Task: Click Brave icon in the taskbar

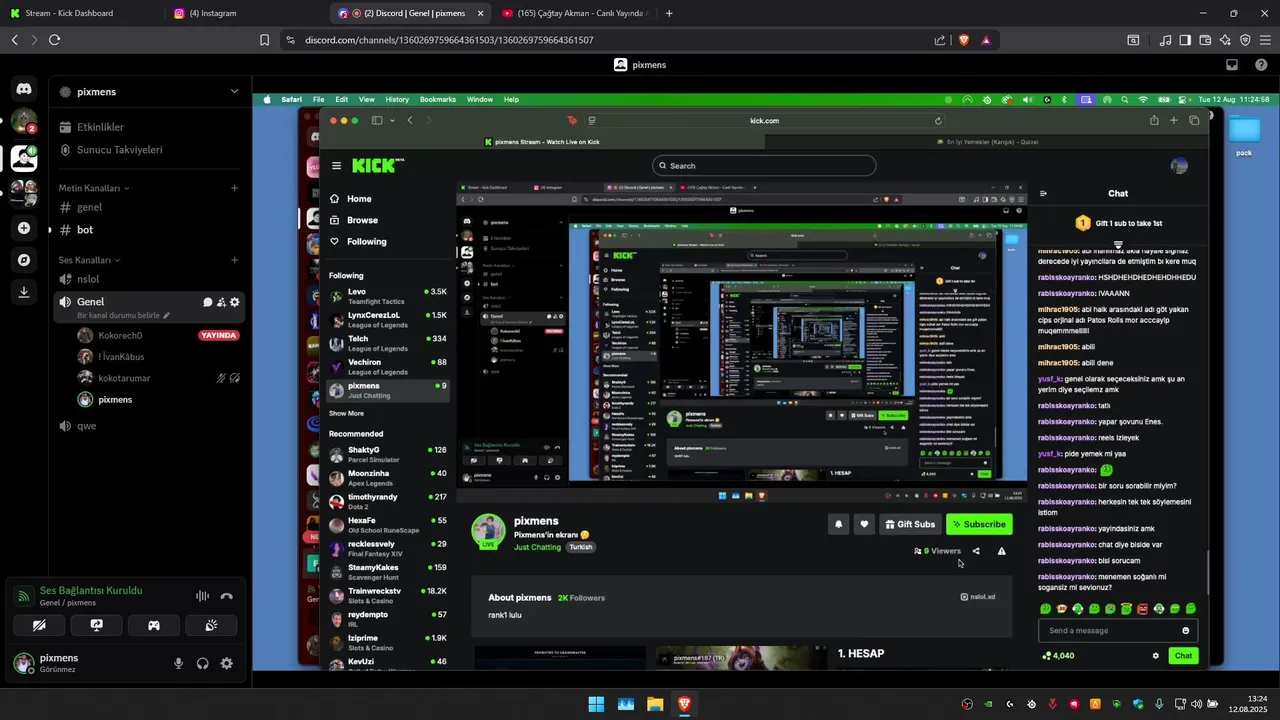Action: tap(684, 704)
